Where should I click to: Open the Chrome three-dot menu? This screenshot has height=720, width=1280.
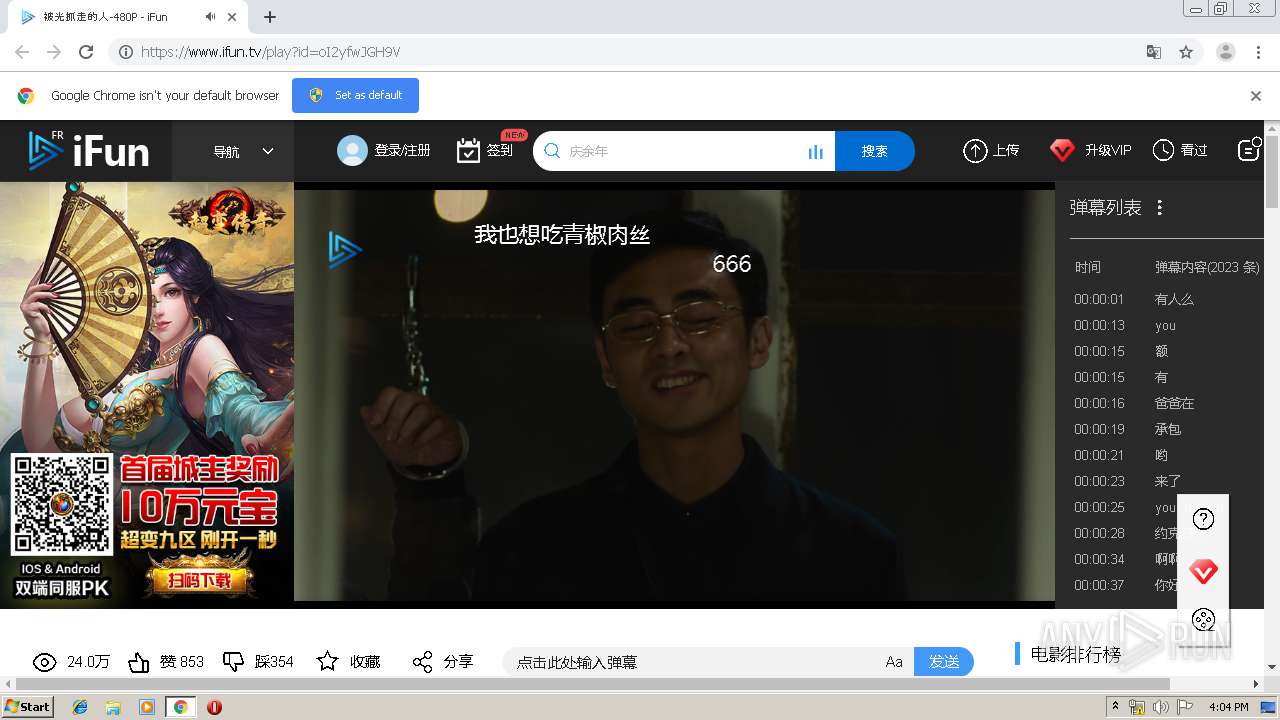1259,52
